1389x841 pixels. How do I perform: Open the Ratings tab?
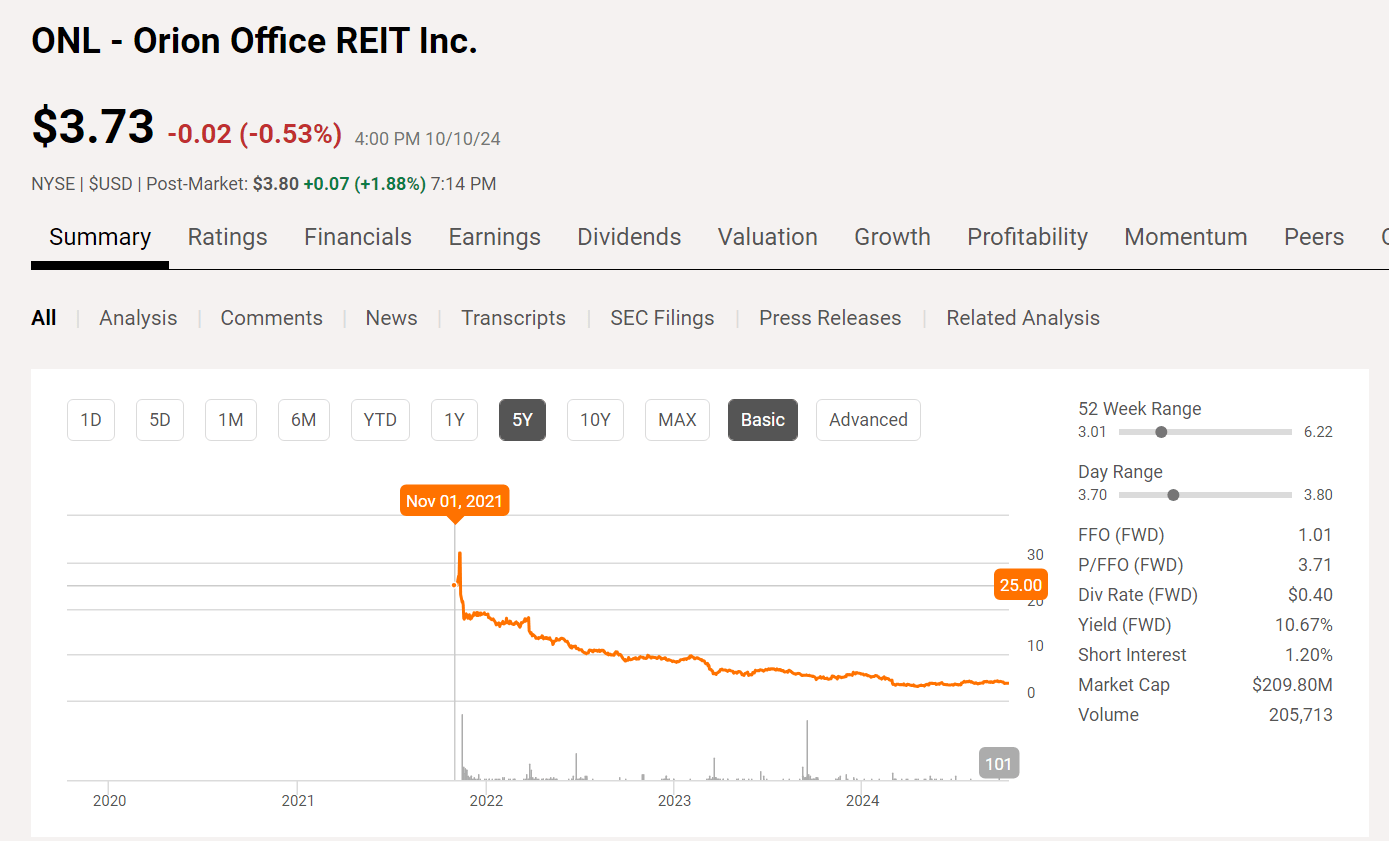[227, 237]
